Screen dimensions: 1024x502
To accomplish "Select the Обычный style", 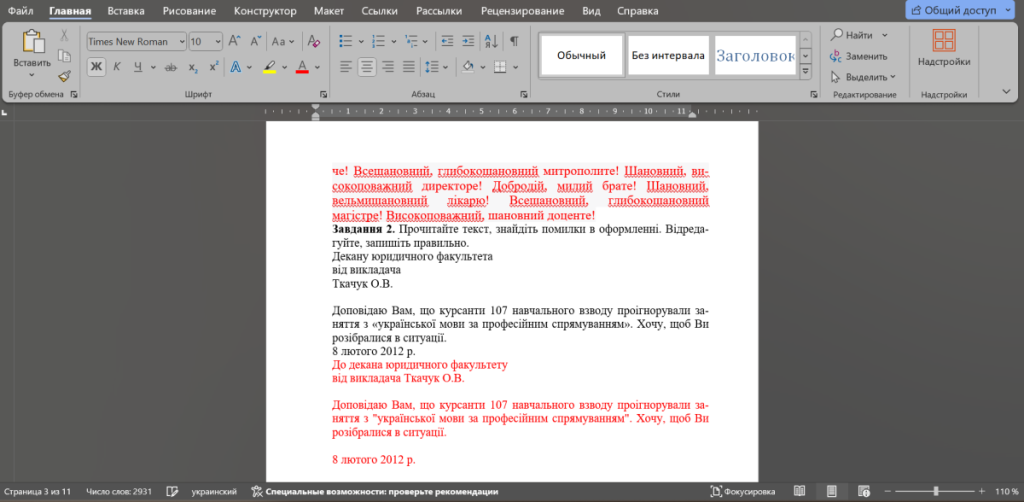I will point(581,55).
